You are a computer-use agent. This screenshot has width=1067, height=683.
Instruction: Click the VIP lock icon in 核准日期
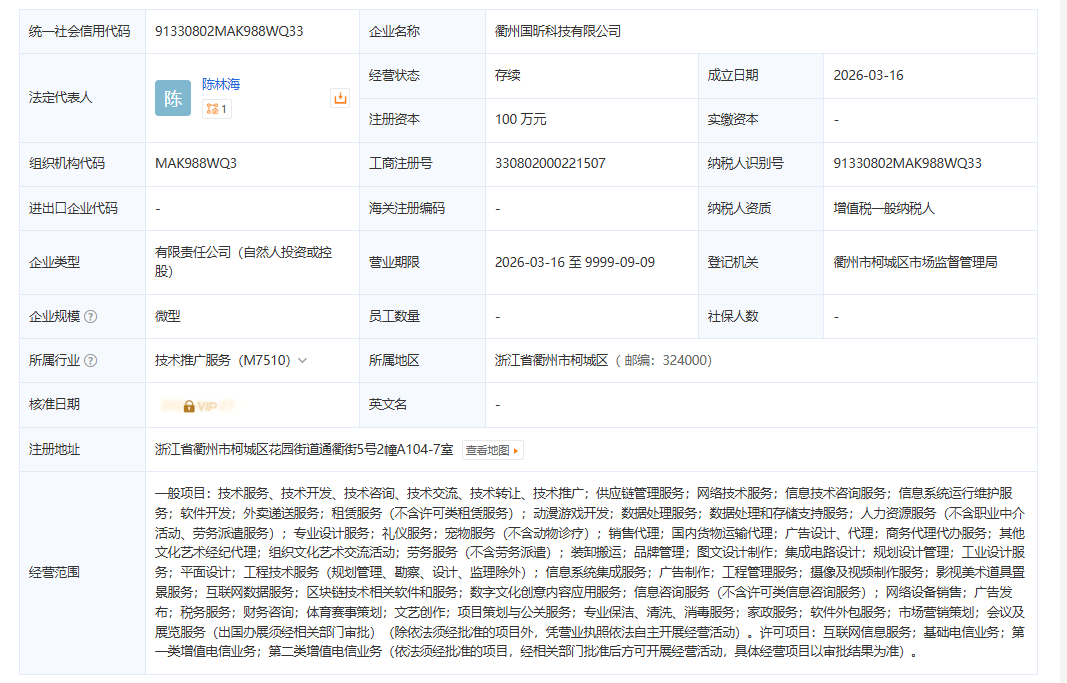point(189,406)
